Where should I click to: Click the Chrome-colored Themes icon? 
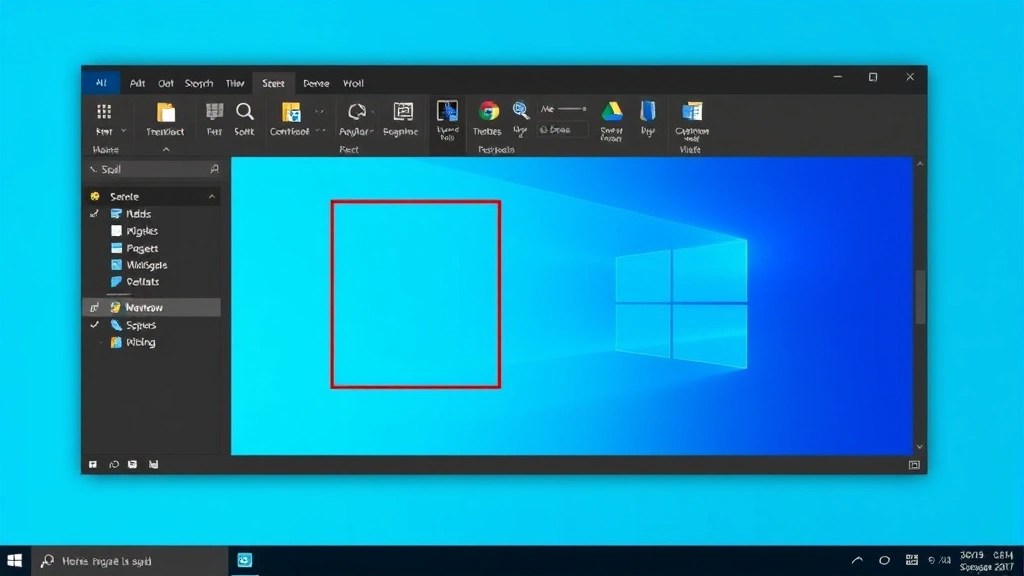point(488,111)
